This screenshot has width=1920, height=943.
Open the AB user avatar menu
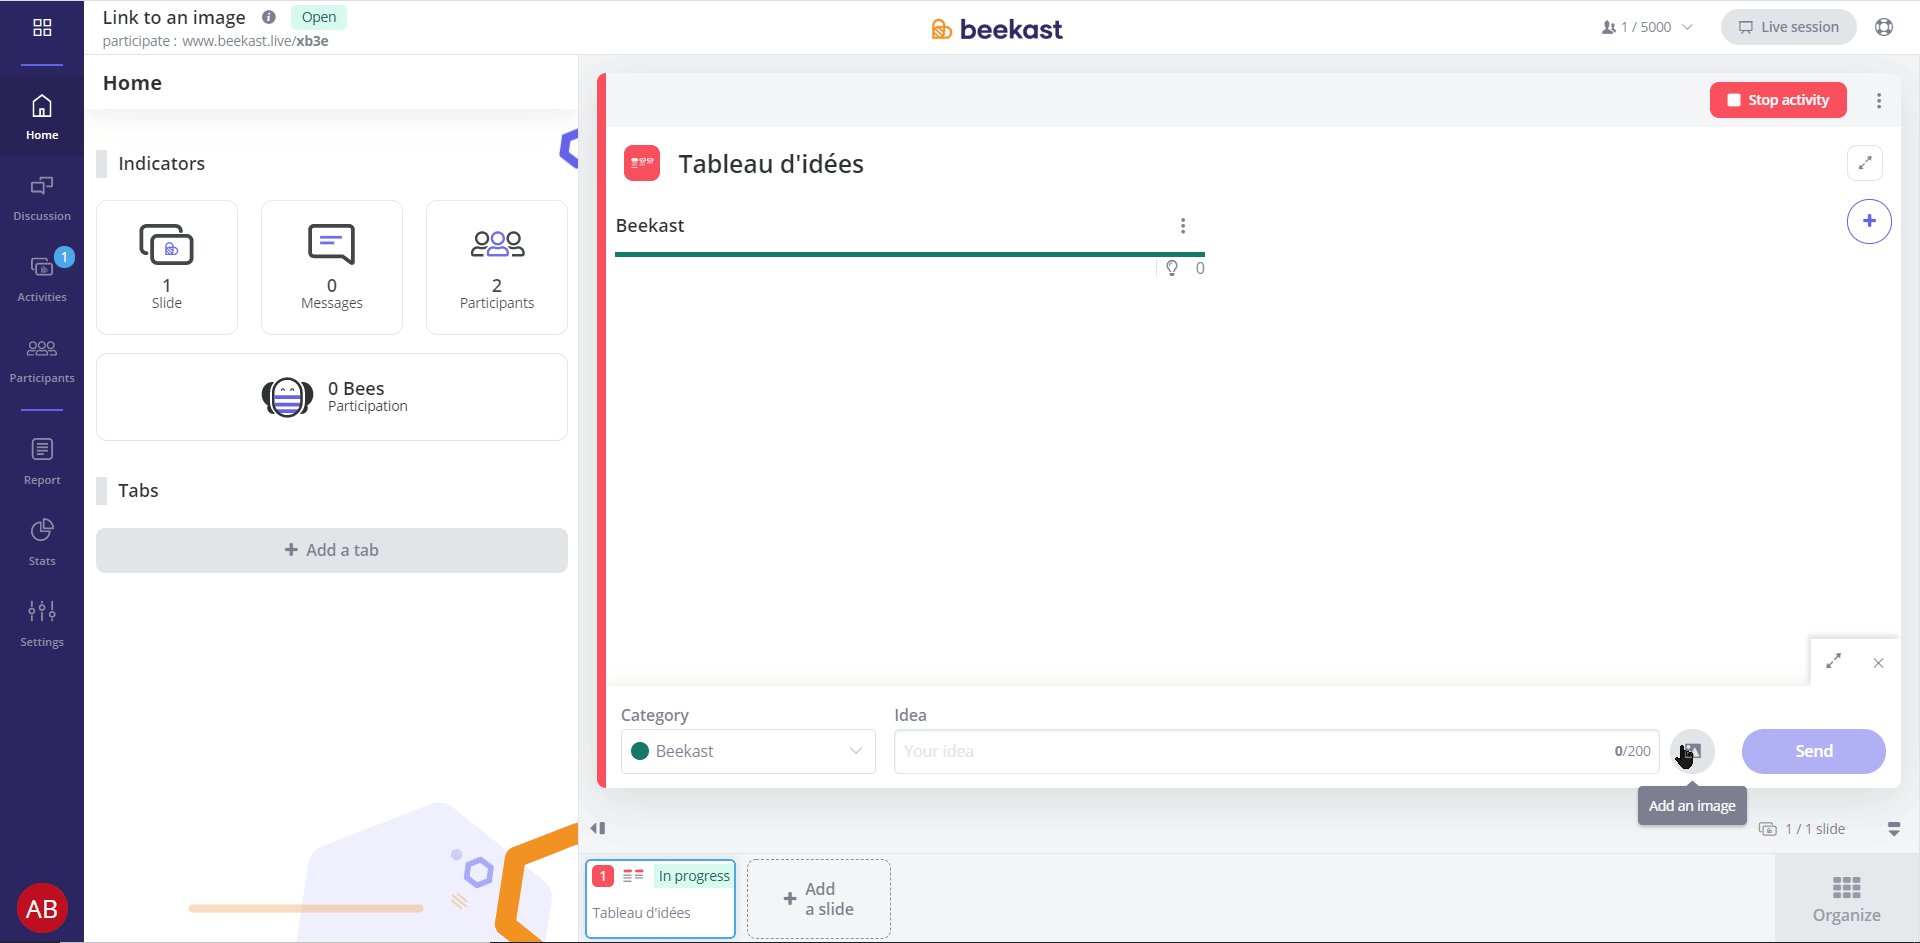pyautogui.click(x=42, y=908)
